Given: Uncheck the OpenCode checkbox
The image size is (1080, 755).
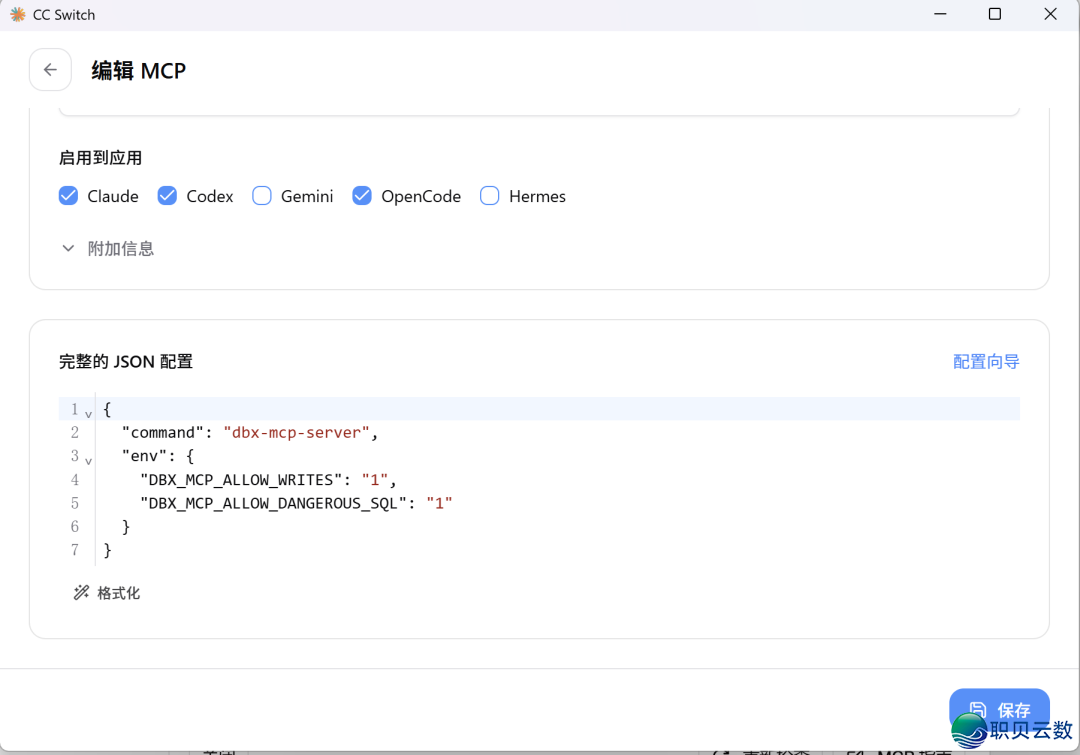Looking at the screenshot, I should pos(362,196).
